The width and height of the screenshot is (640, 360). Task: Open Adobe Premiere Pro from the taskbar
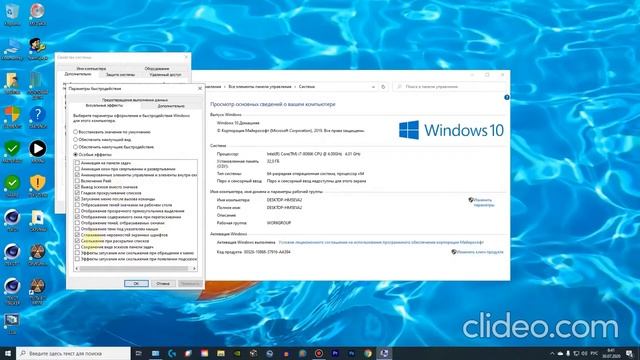(335, 353)
